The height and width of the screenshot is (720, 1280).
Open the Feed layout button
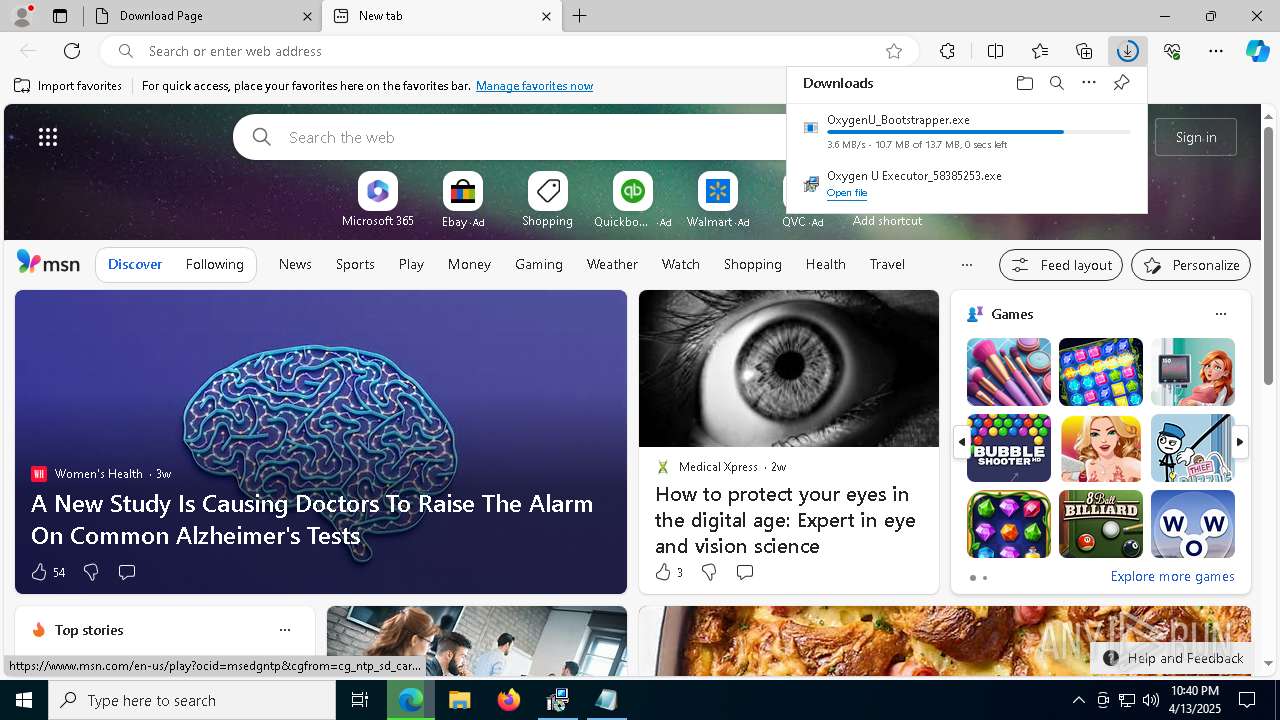click(1061, 265)
